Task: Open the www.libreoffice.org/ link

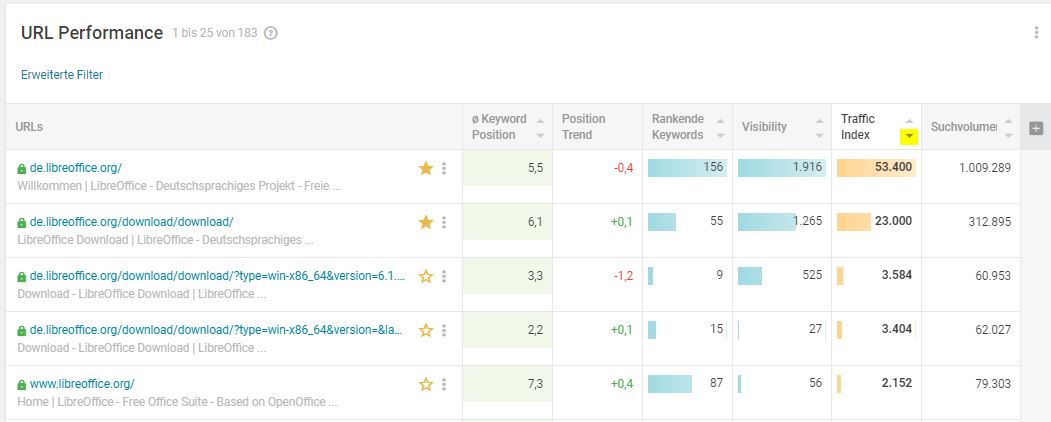Action: point(82,384)
